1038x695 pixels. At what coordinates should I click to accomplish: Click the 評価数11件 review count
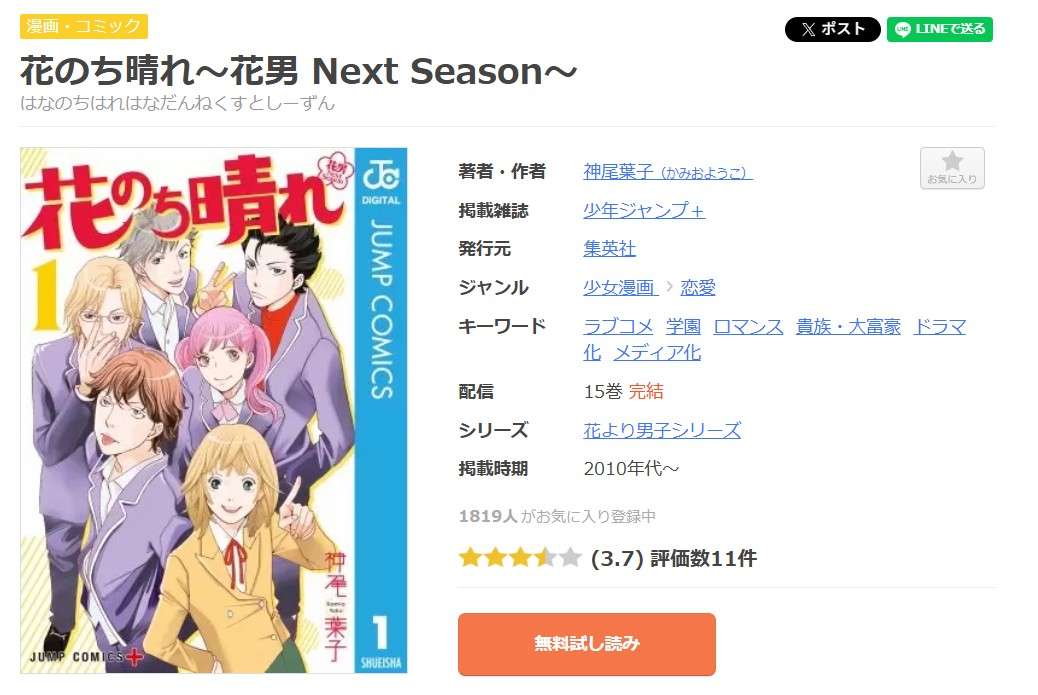click(x=703, y=559)
